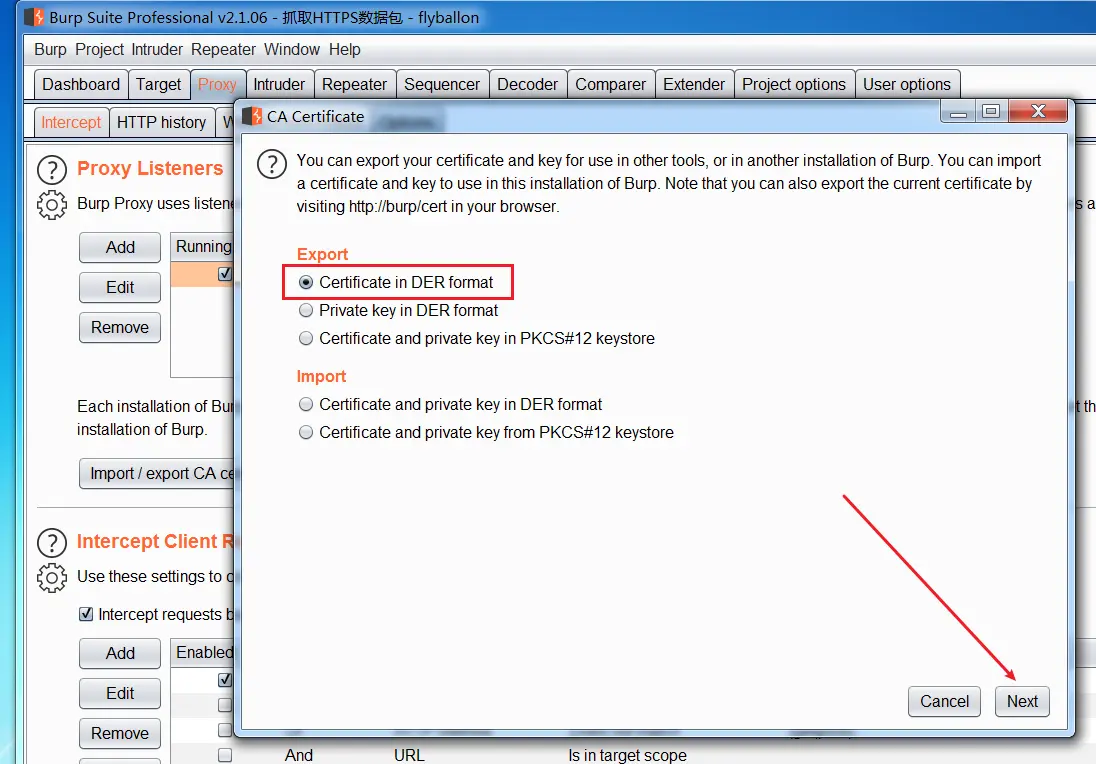Switch to Intruder tab

tap(279, 85)
